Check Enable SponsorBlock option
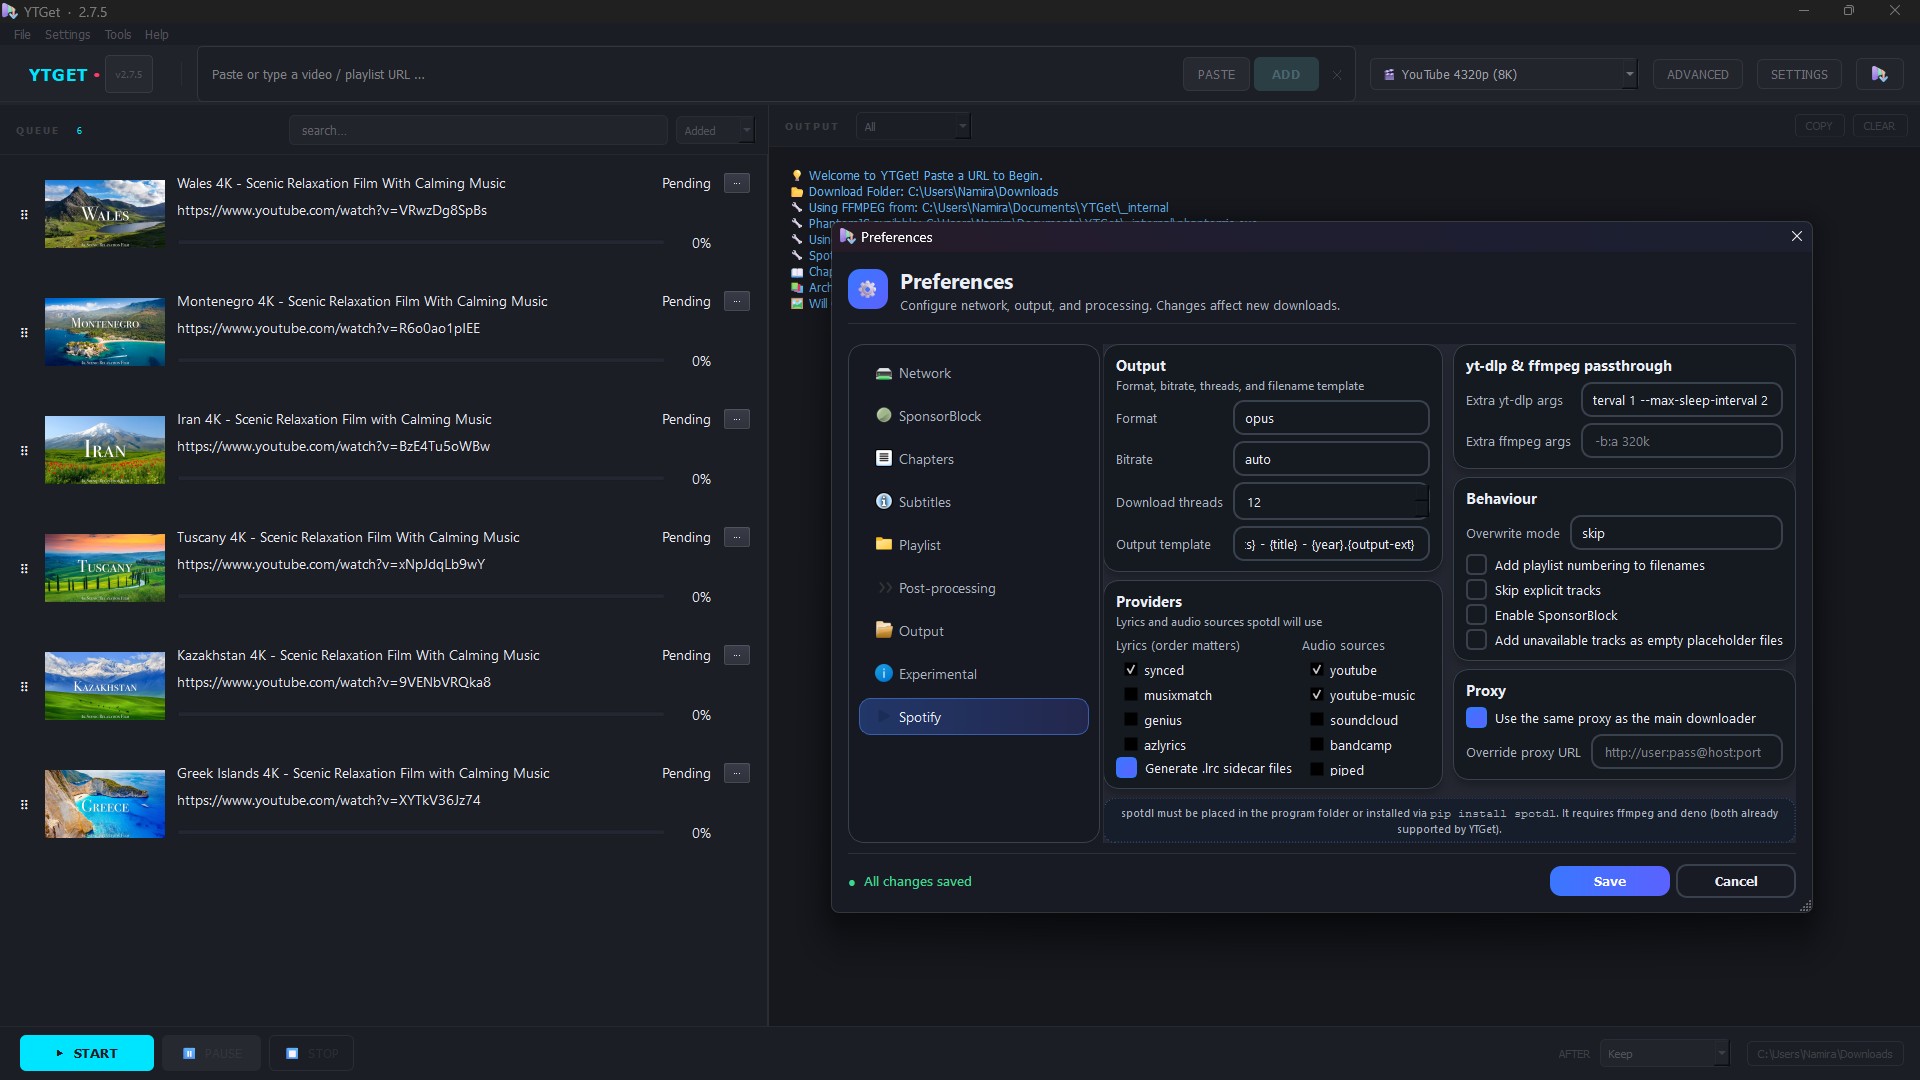 pyautogui.click(x=1476, y=615)
